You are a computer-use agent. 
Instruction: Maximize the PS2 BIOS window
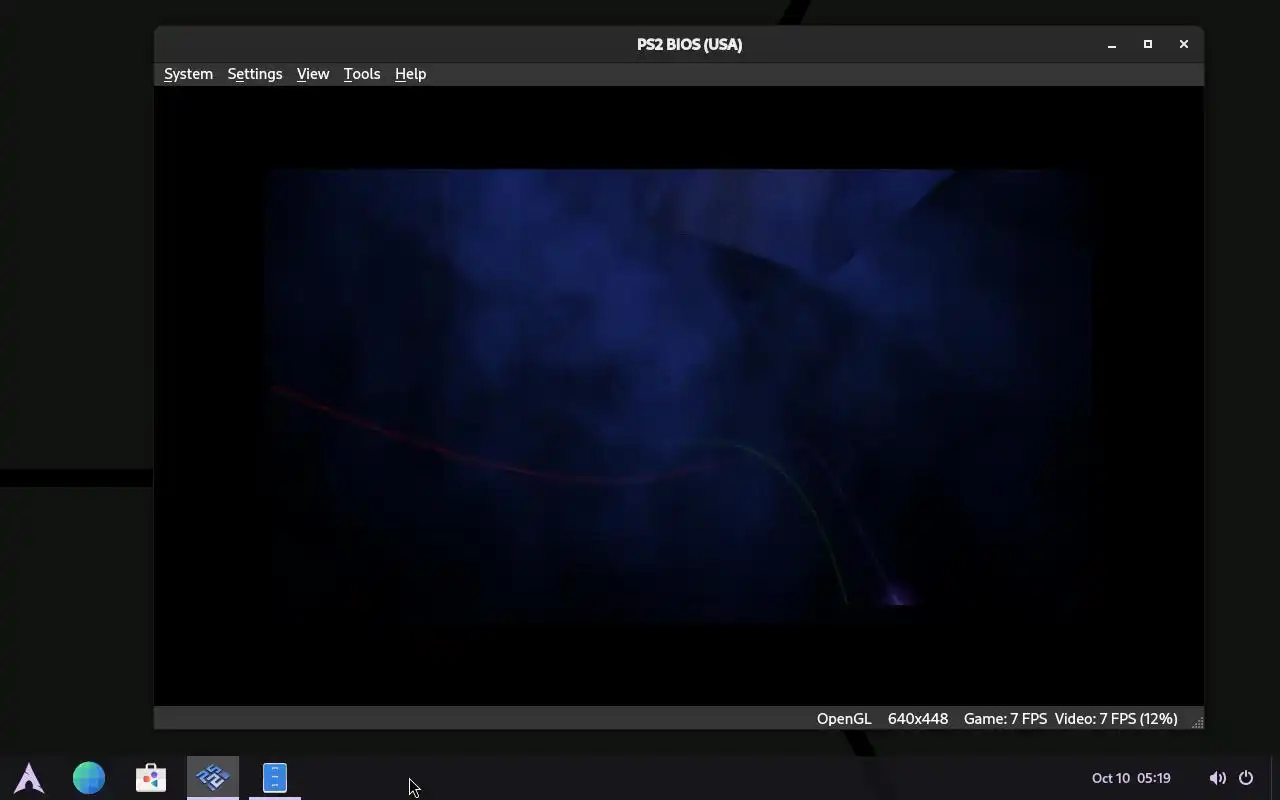pos(1148,44)
